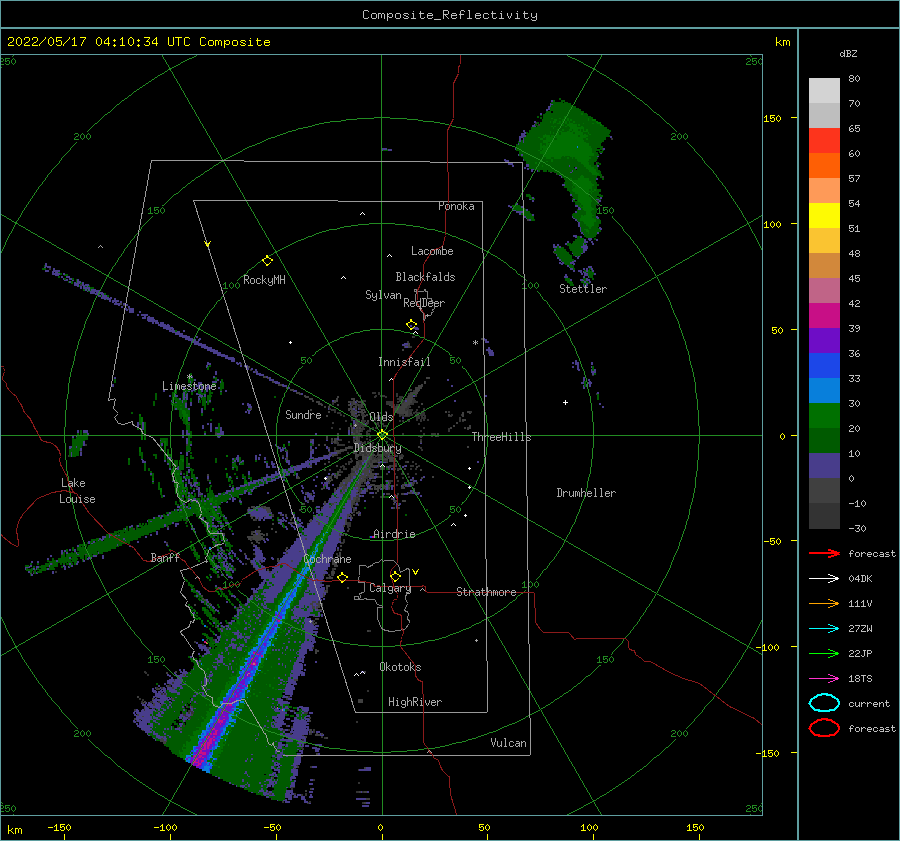Pick the light blue swatch above 30 dBZ
This screenshot has width=900, height=841.
click(x=824, y=390)
